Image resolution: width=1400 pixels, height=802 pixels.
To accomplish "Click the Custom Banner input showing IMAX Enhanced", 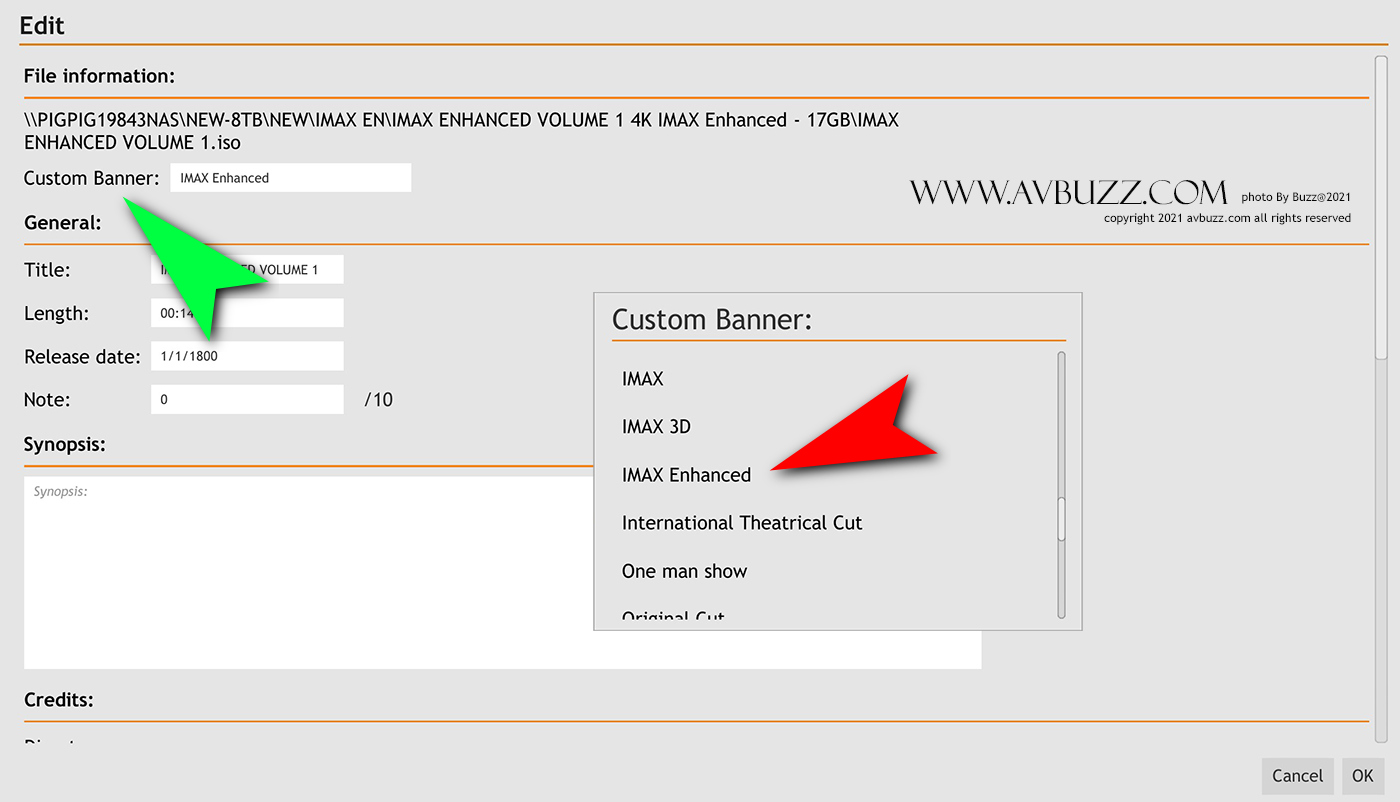I will [291, 178].
